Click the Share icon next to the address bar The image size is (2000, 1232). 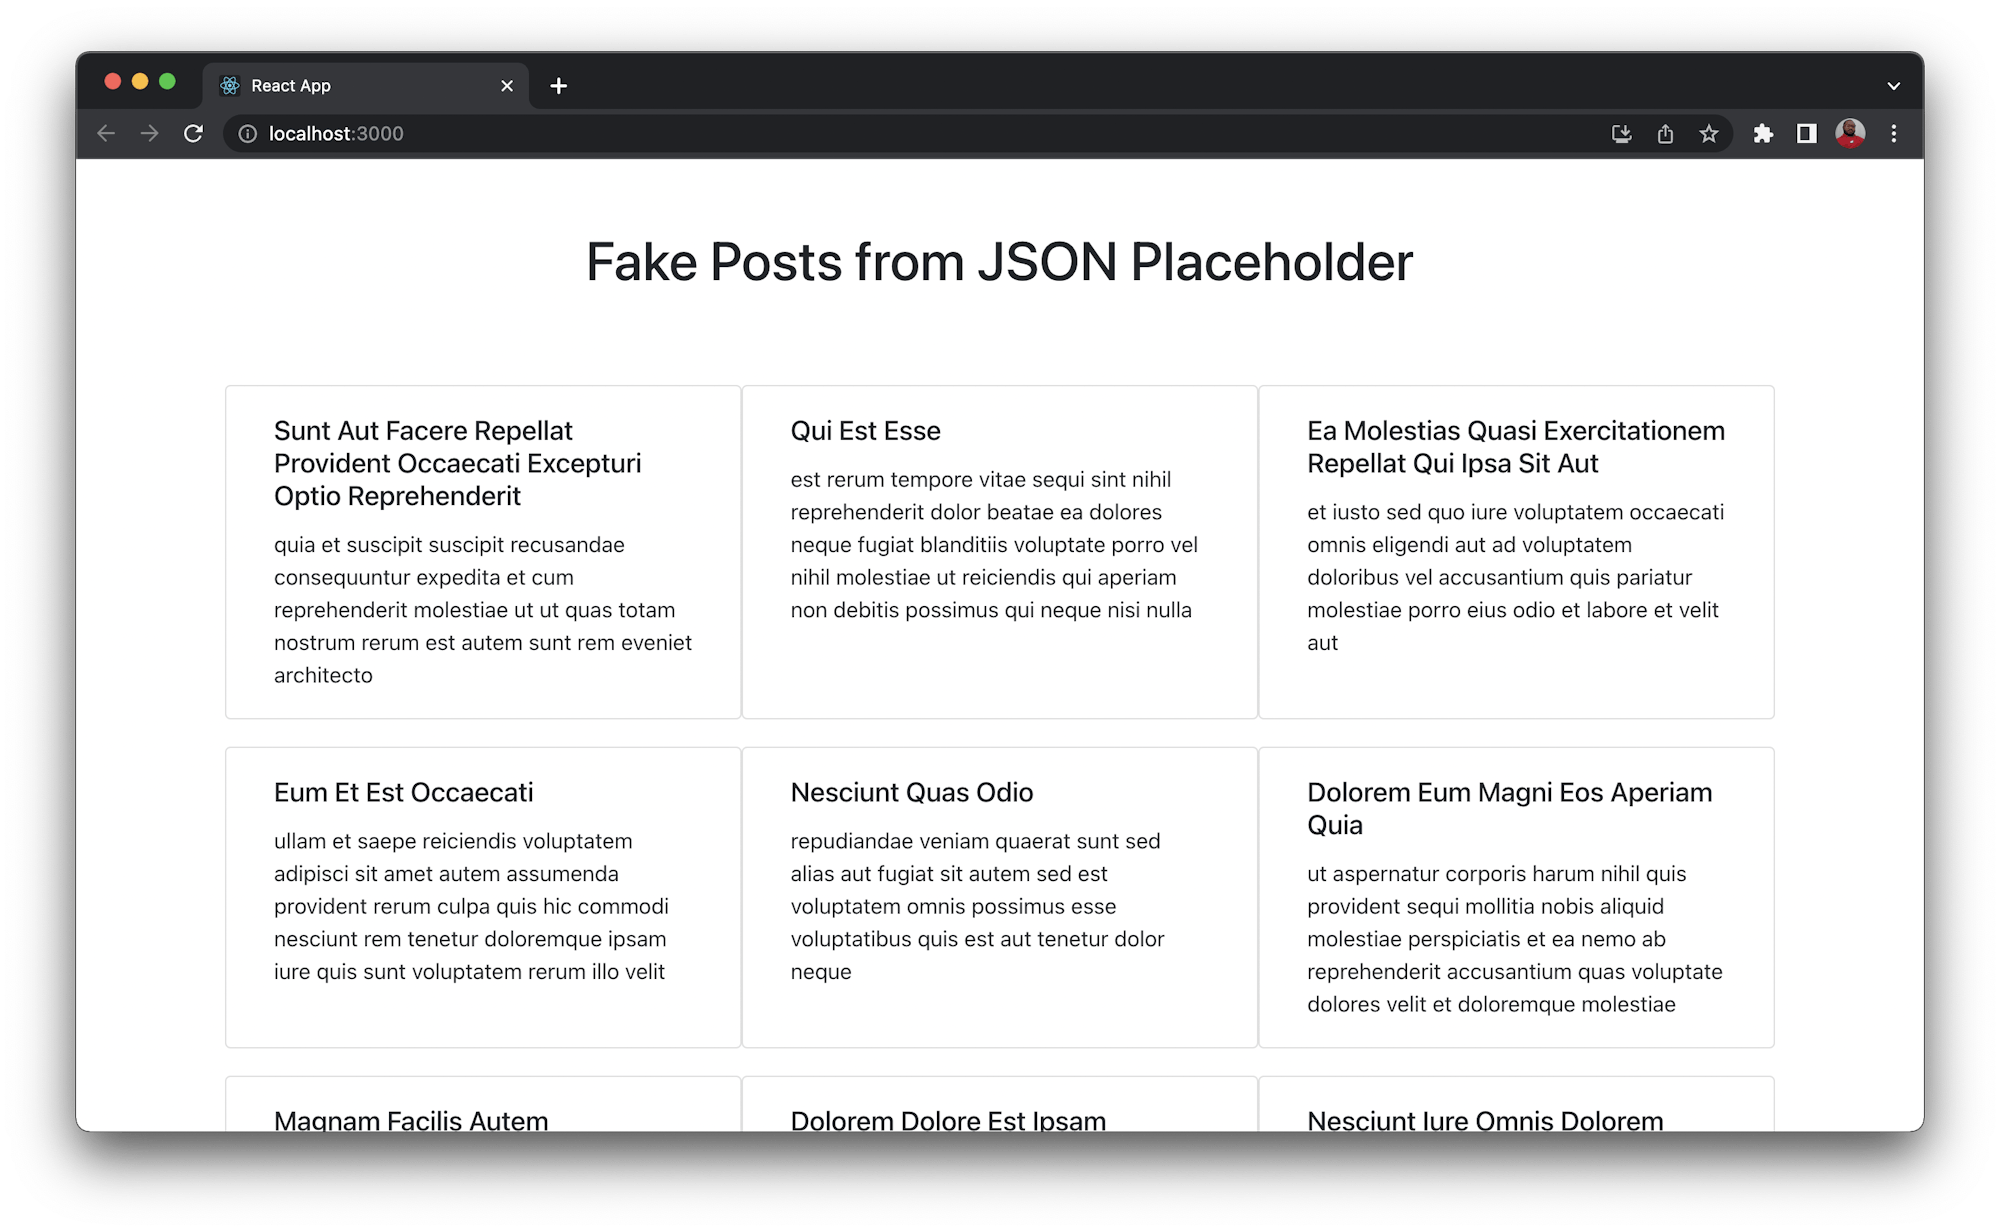(x=1666, y=133)
